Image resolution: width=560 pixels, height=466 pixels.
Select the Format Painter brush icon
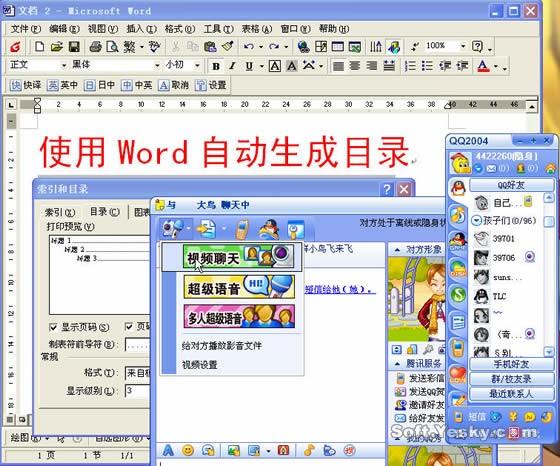(x=228, y=46)
